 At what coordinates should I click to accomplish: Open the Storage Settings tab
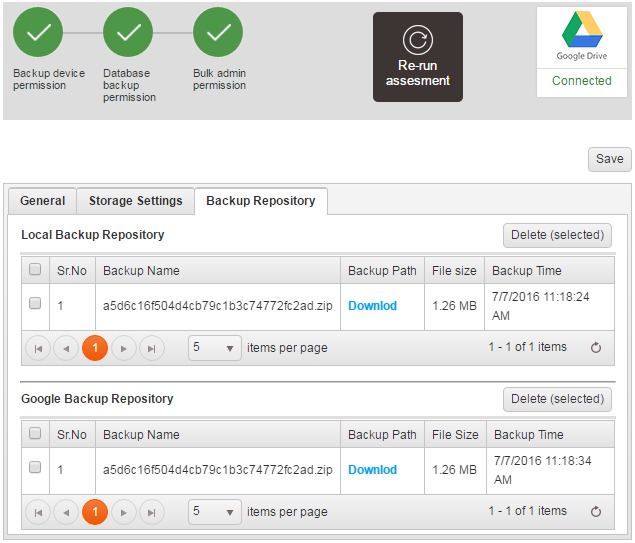[135, 201]
